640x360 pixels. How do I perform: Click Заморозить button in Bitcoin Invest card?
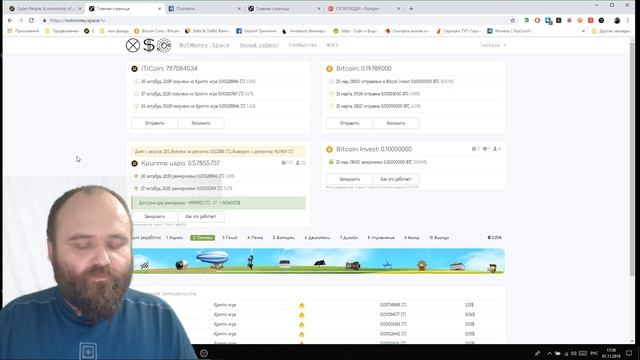point(350,179)
